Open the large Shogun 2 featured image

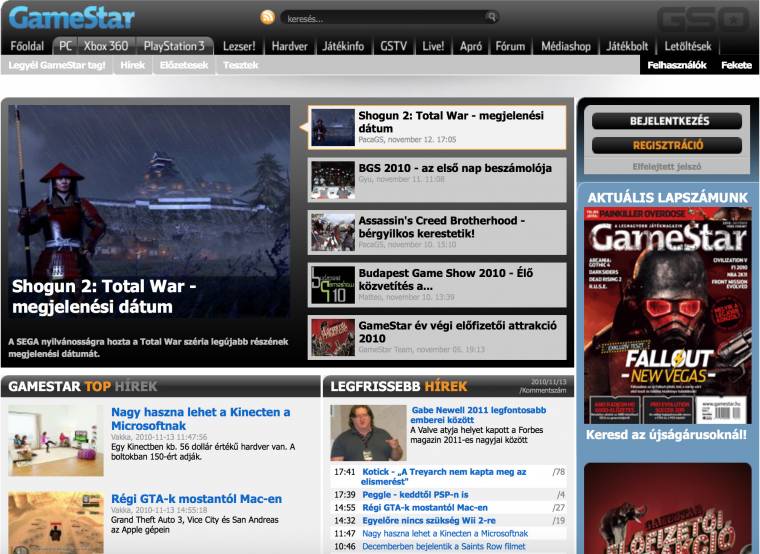point(149,212)
